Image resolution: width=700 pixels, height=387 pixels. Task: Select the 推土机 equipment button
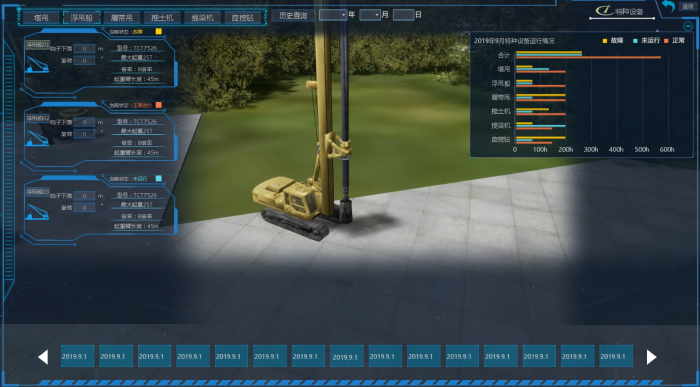click(x=162, y=18)
